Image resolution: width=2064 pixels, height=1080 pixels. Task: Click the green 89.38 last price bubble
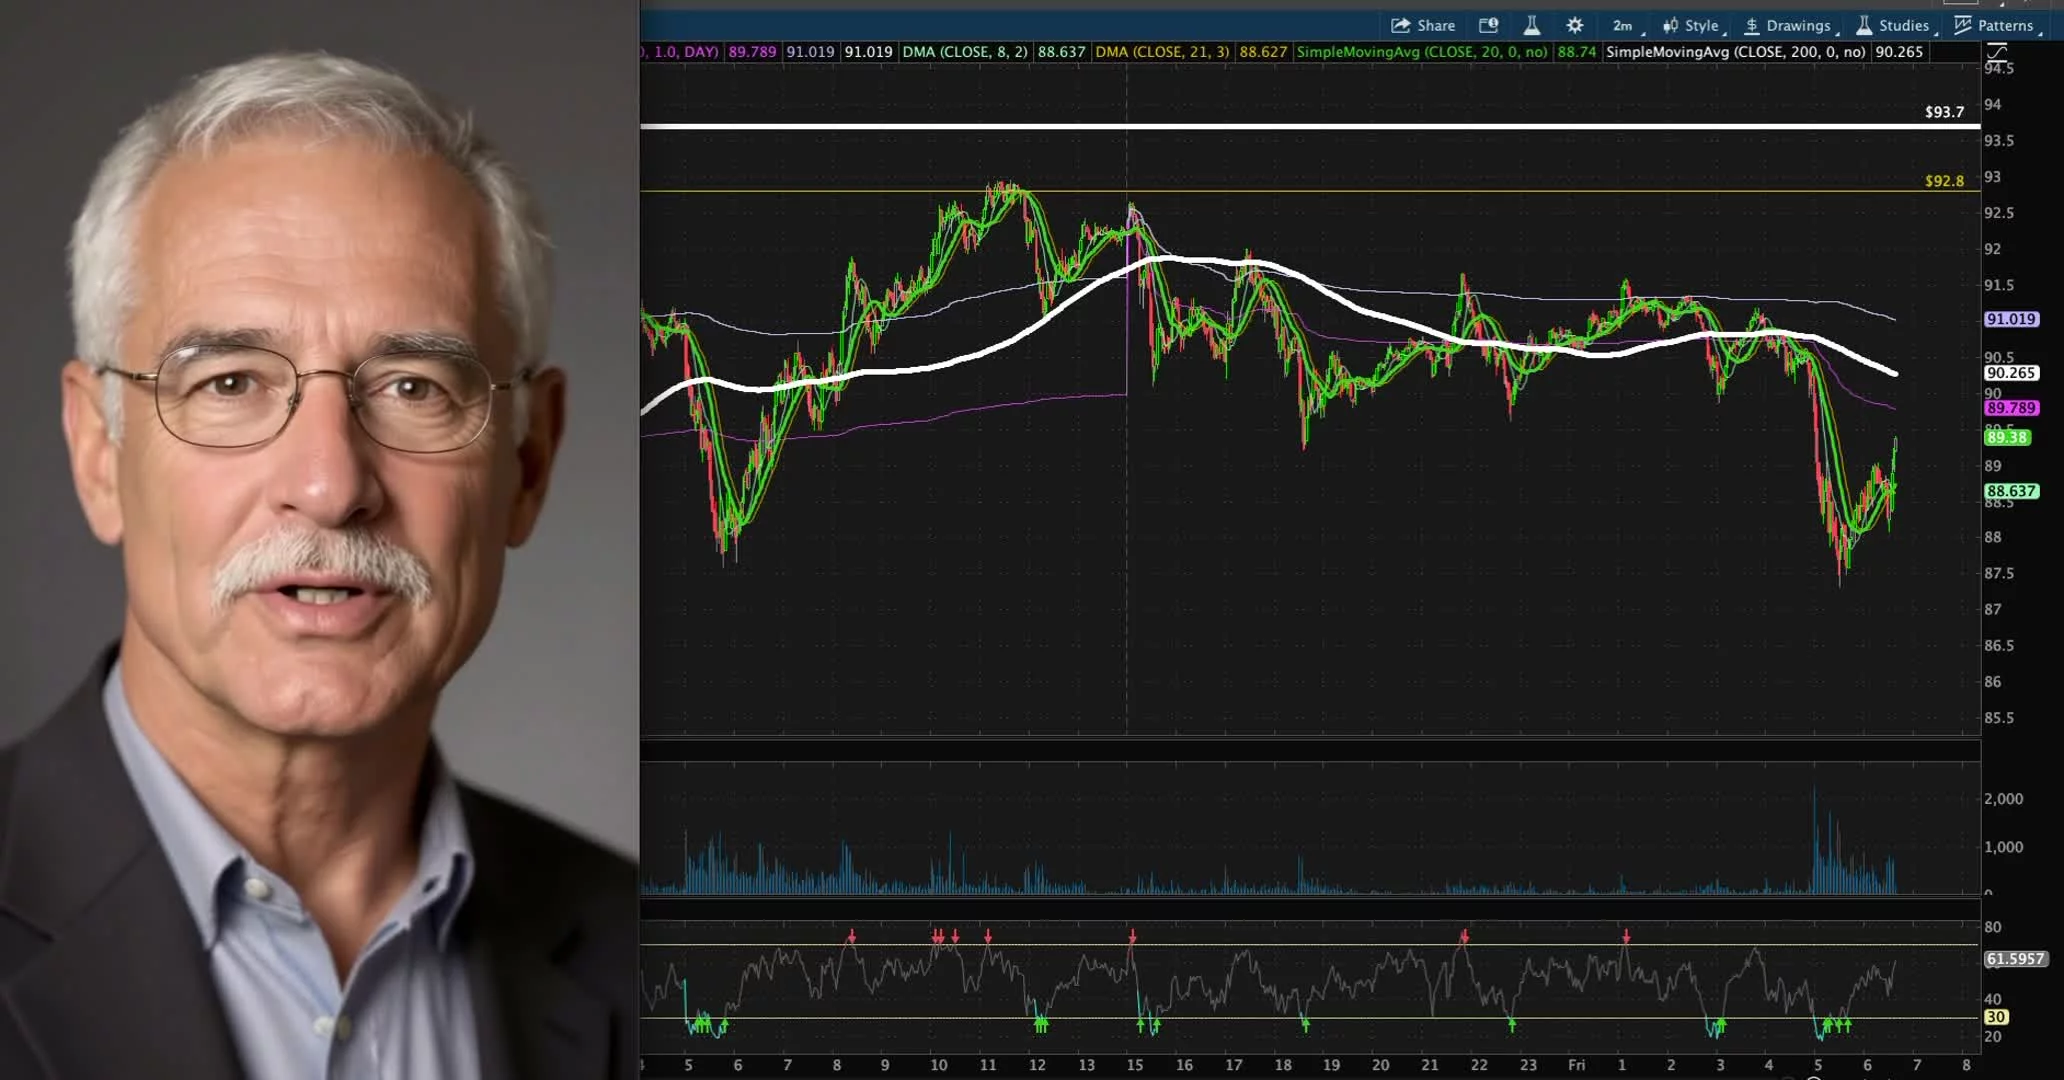[2006, 437]
